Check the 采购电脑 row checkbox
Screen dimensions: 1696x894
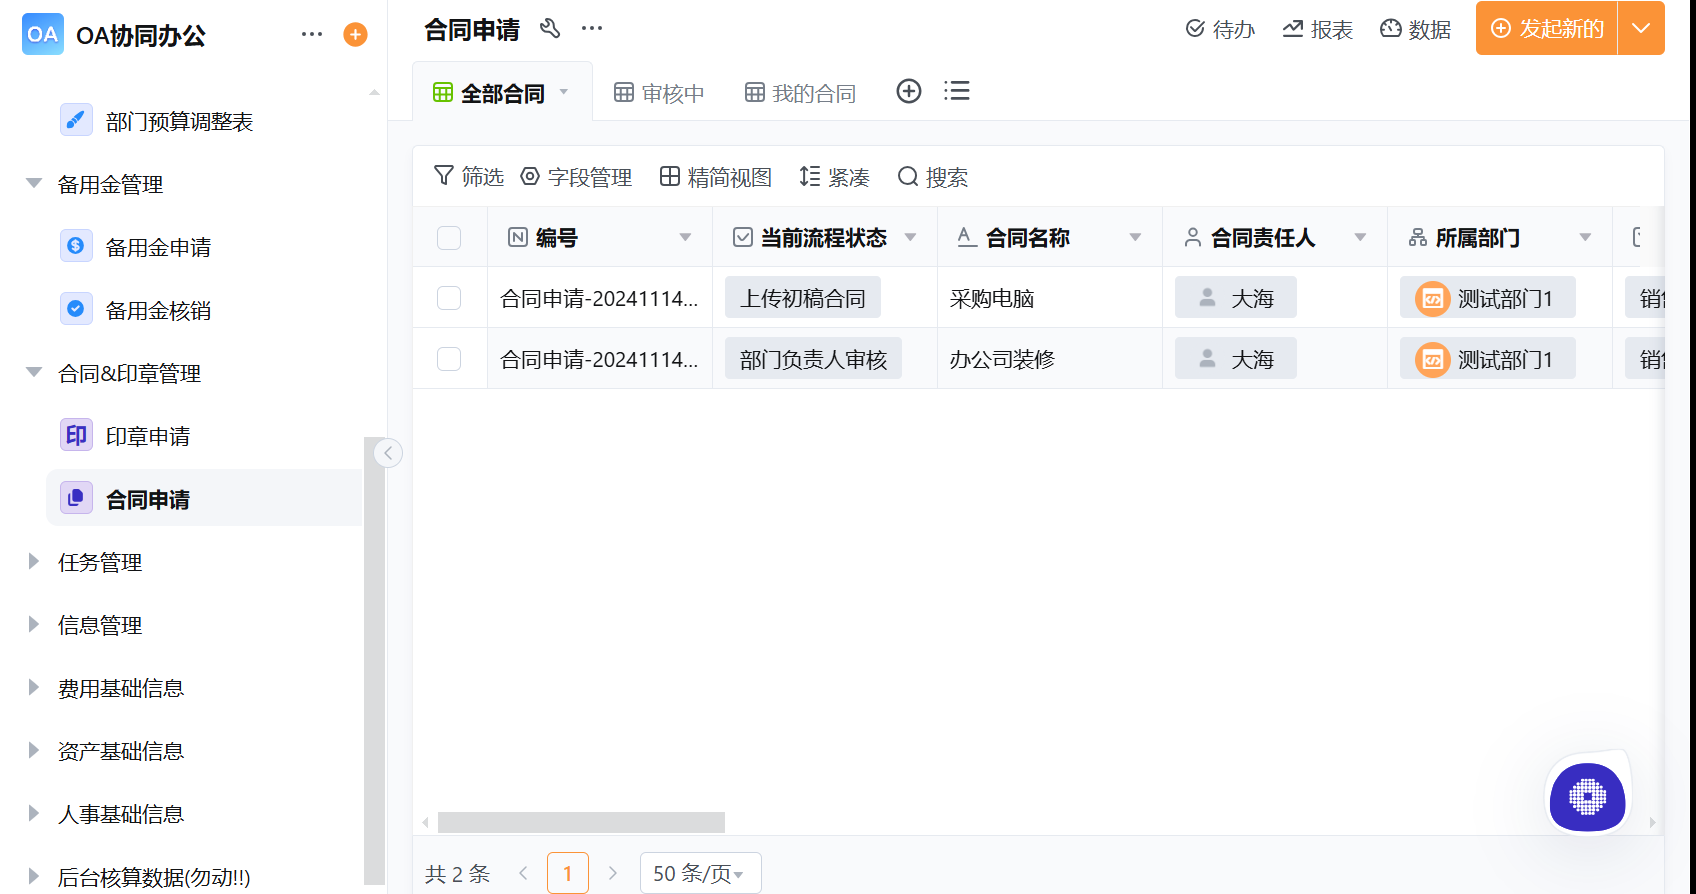(x=449, y=298)
